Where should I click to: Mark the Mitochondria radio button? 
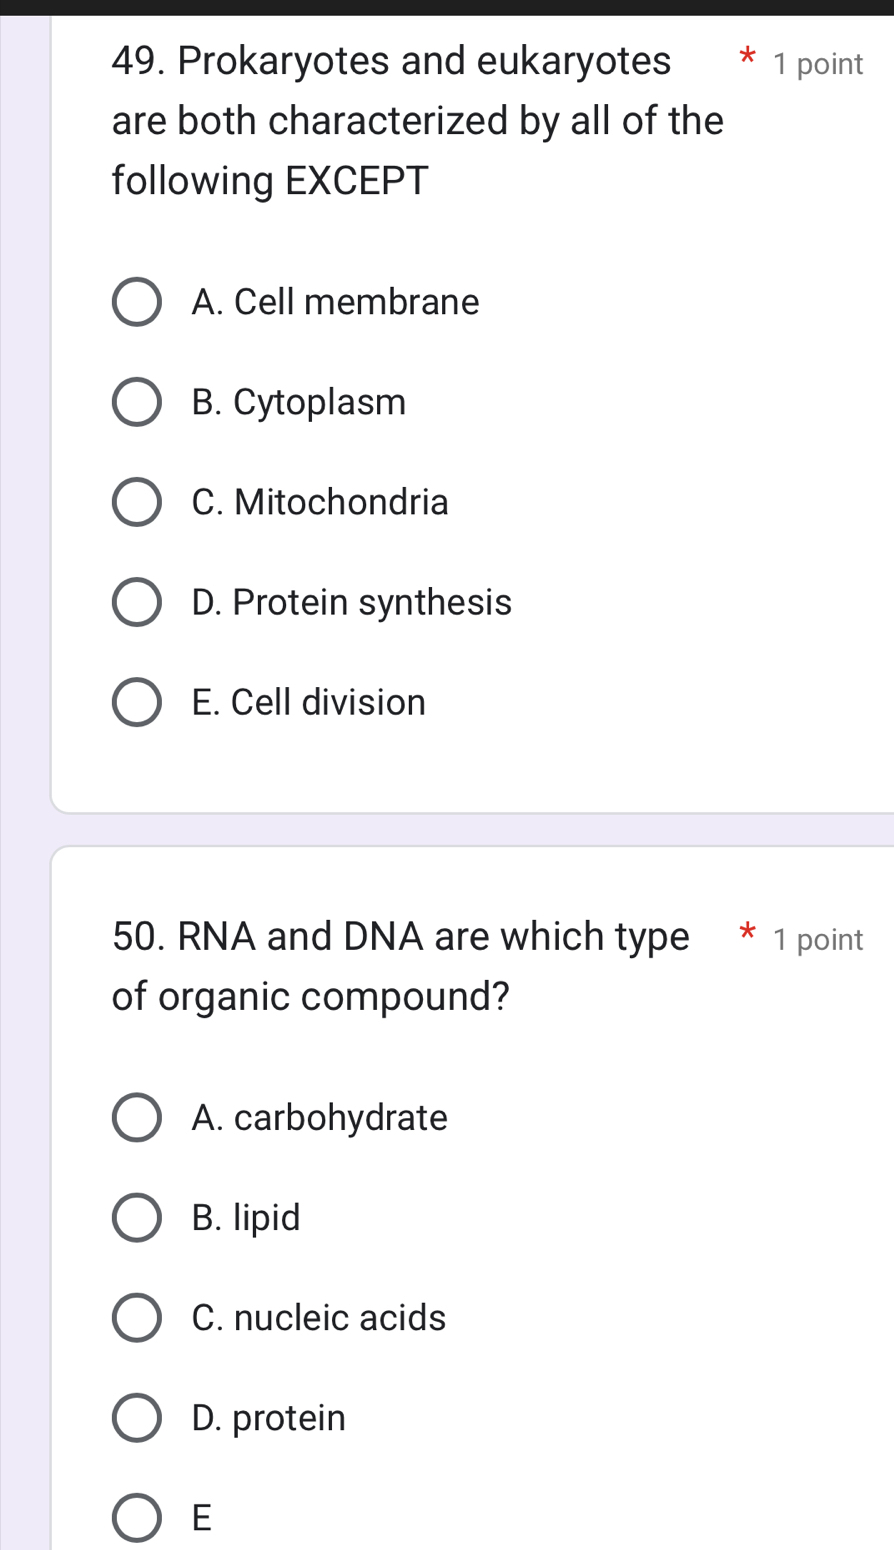point(136,502)
